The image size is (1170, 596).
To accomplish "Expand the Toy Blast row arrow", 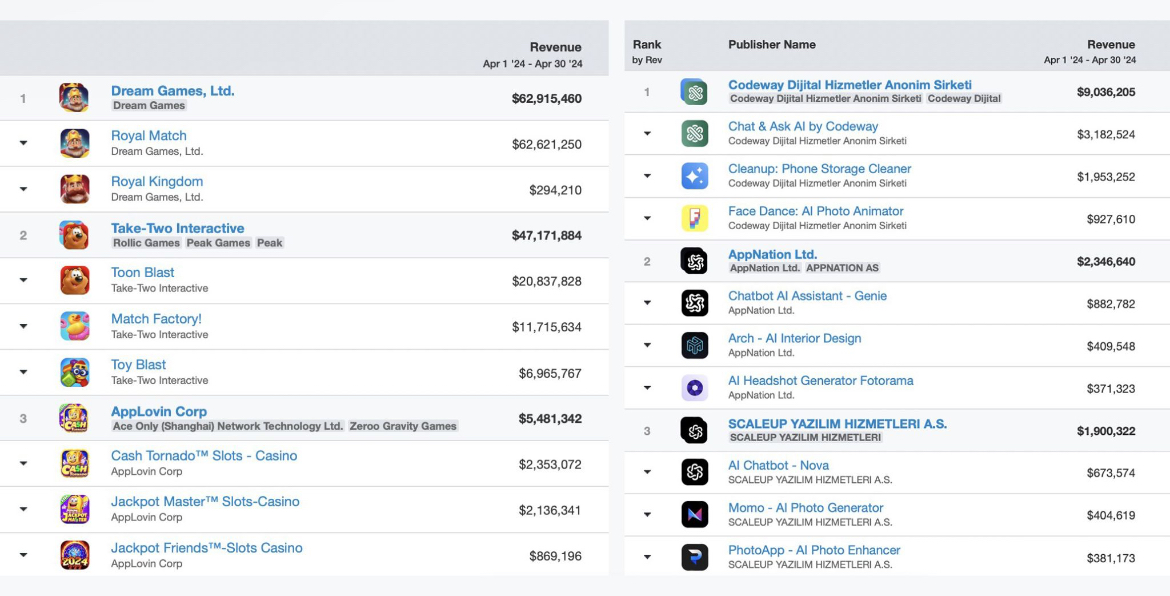I will click(x=23, y=372).
